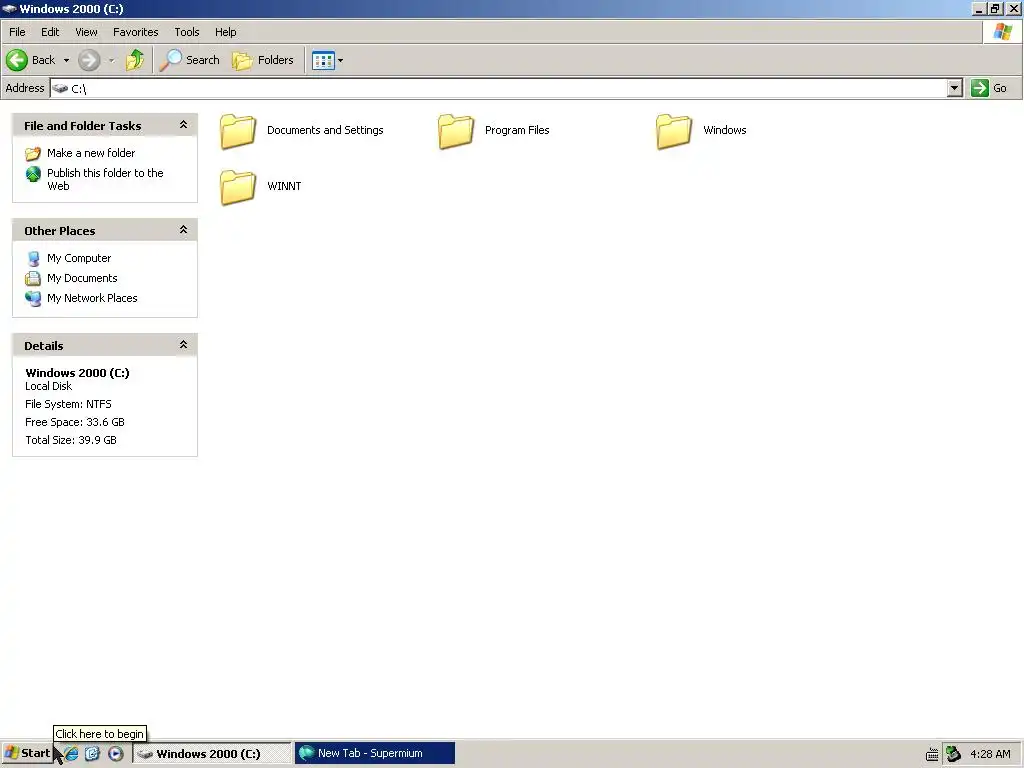Open the Tools menu

pos(186,32)
